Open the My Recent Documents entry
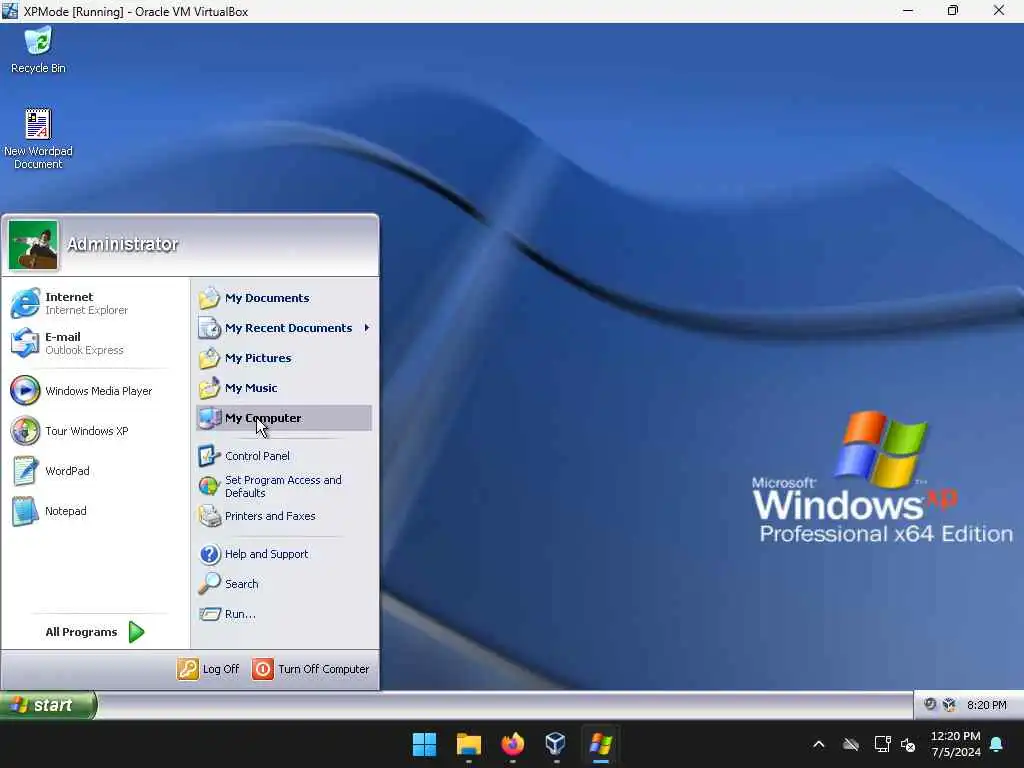Viewport: 1024px width, 768px height. [284, 328]
